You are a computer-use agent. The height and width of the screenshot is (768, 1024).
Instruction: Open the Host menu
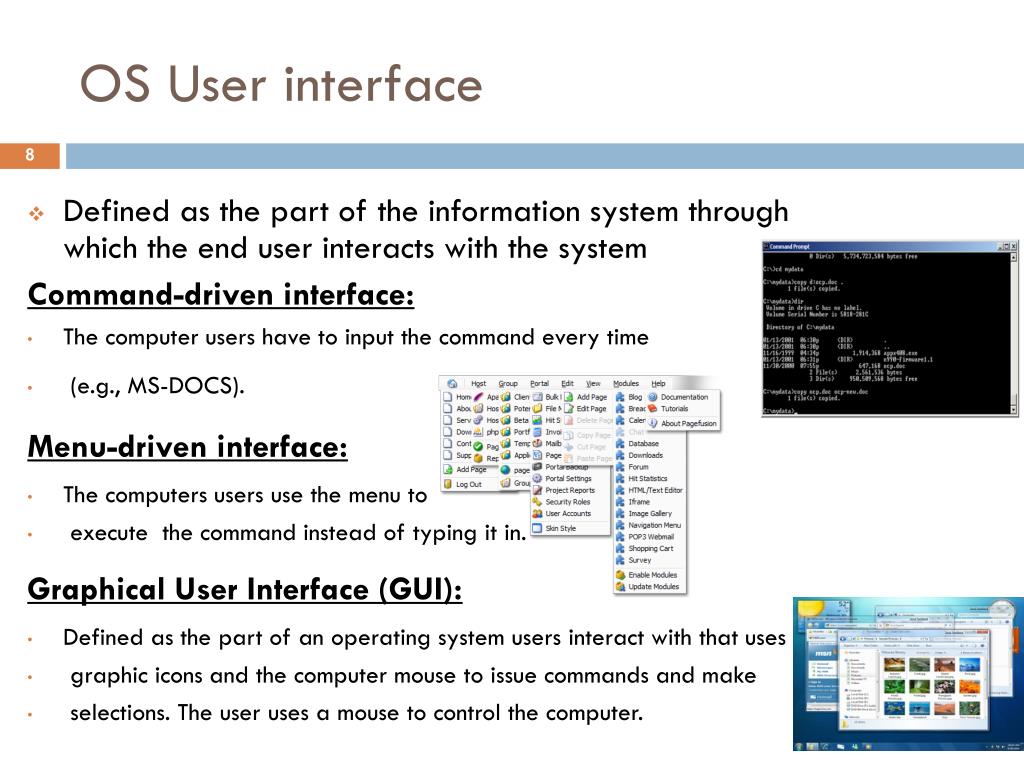coord(479,383)
